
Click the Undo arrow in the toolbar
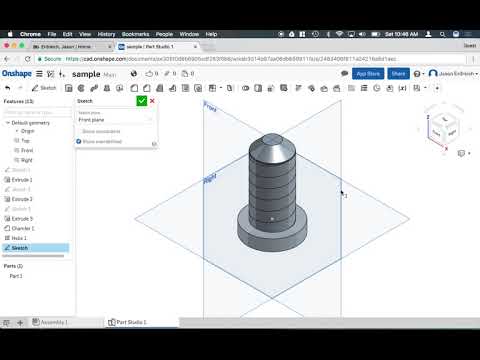8,88
